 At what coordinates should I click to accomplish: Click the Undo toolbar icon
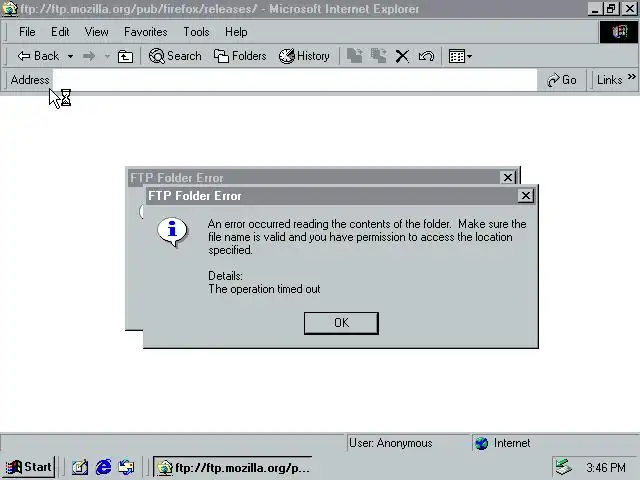(426, 56)
